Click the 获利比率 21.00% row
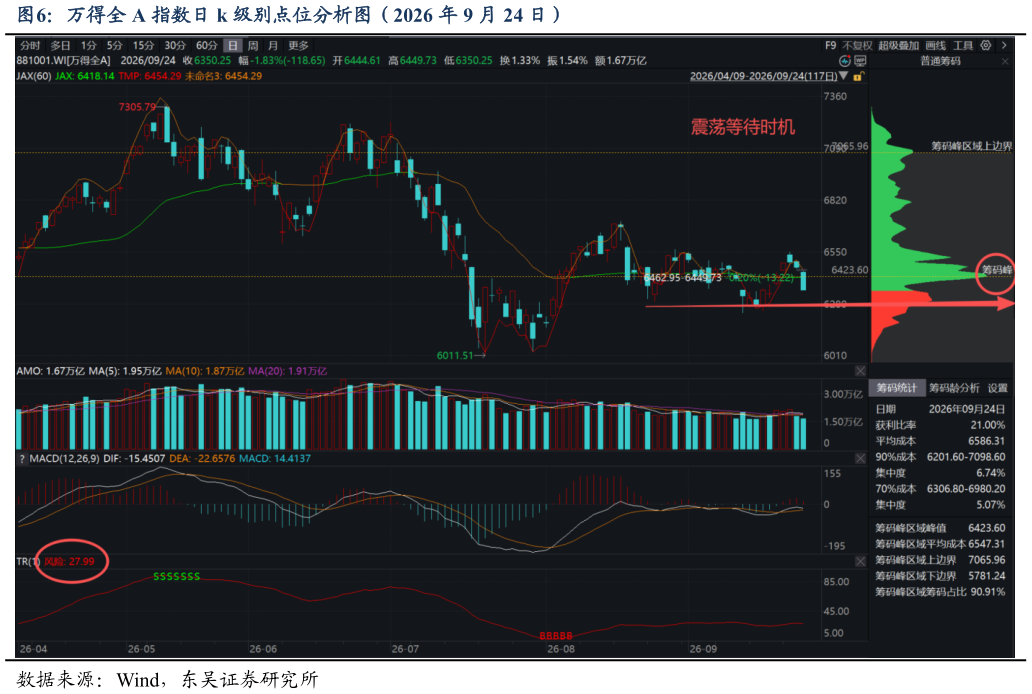This screenshot has width=1032, height=694. click(940, 425)
